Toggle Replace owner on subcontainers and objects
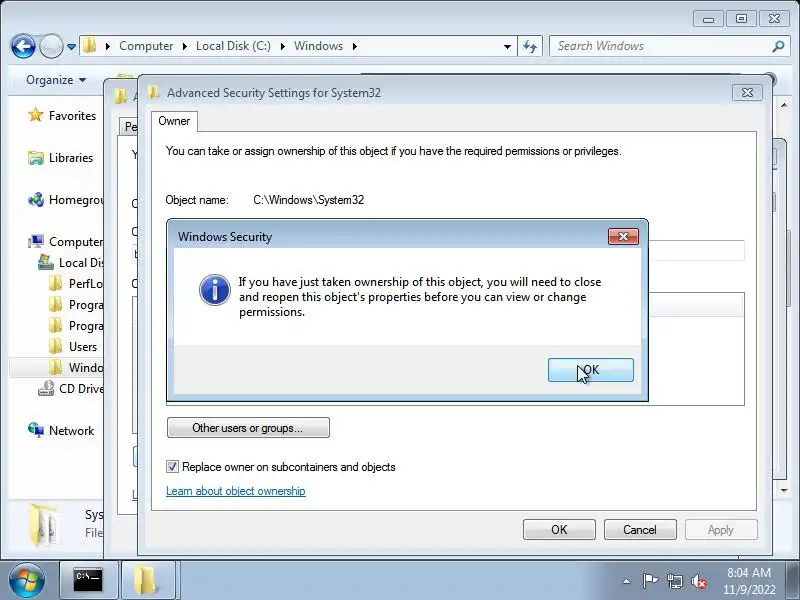The height and width of the screenshot is (600, 800). tap(172, 466)
